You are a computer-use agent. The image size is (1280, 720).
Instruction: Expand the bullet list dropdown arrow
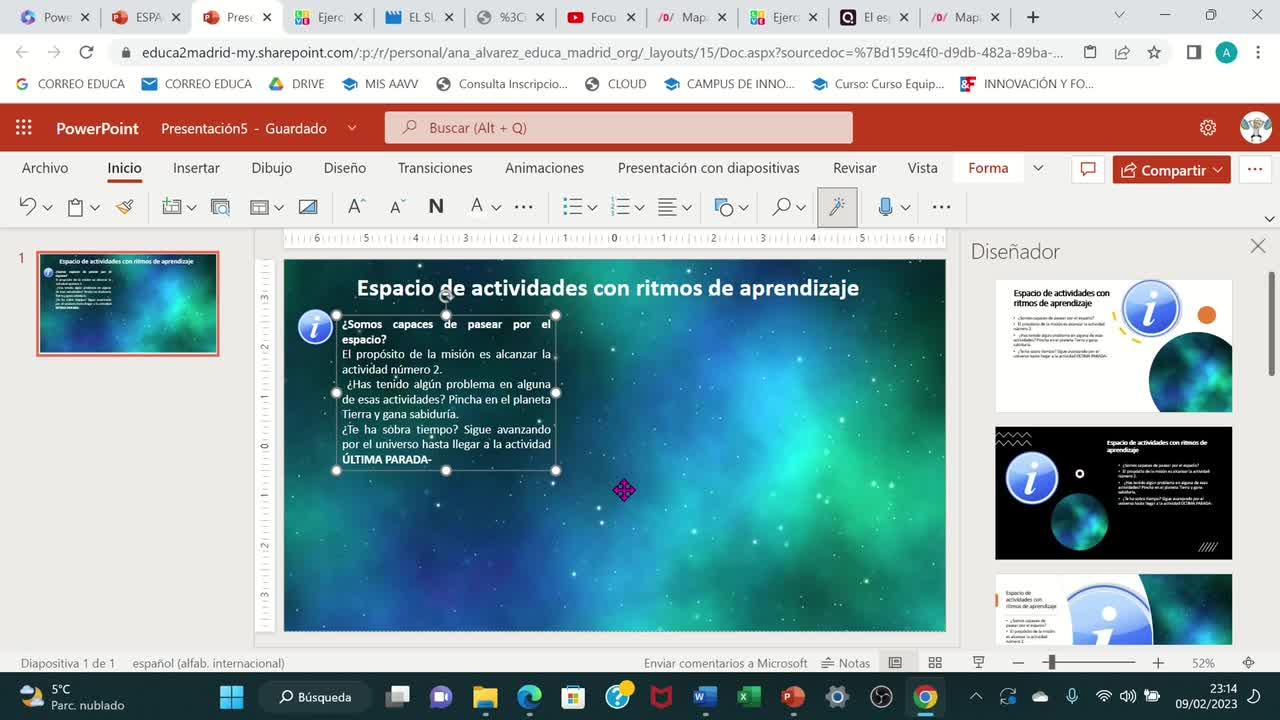pyautogui.click(x=593, y=208)
